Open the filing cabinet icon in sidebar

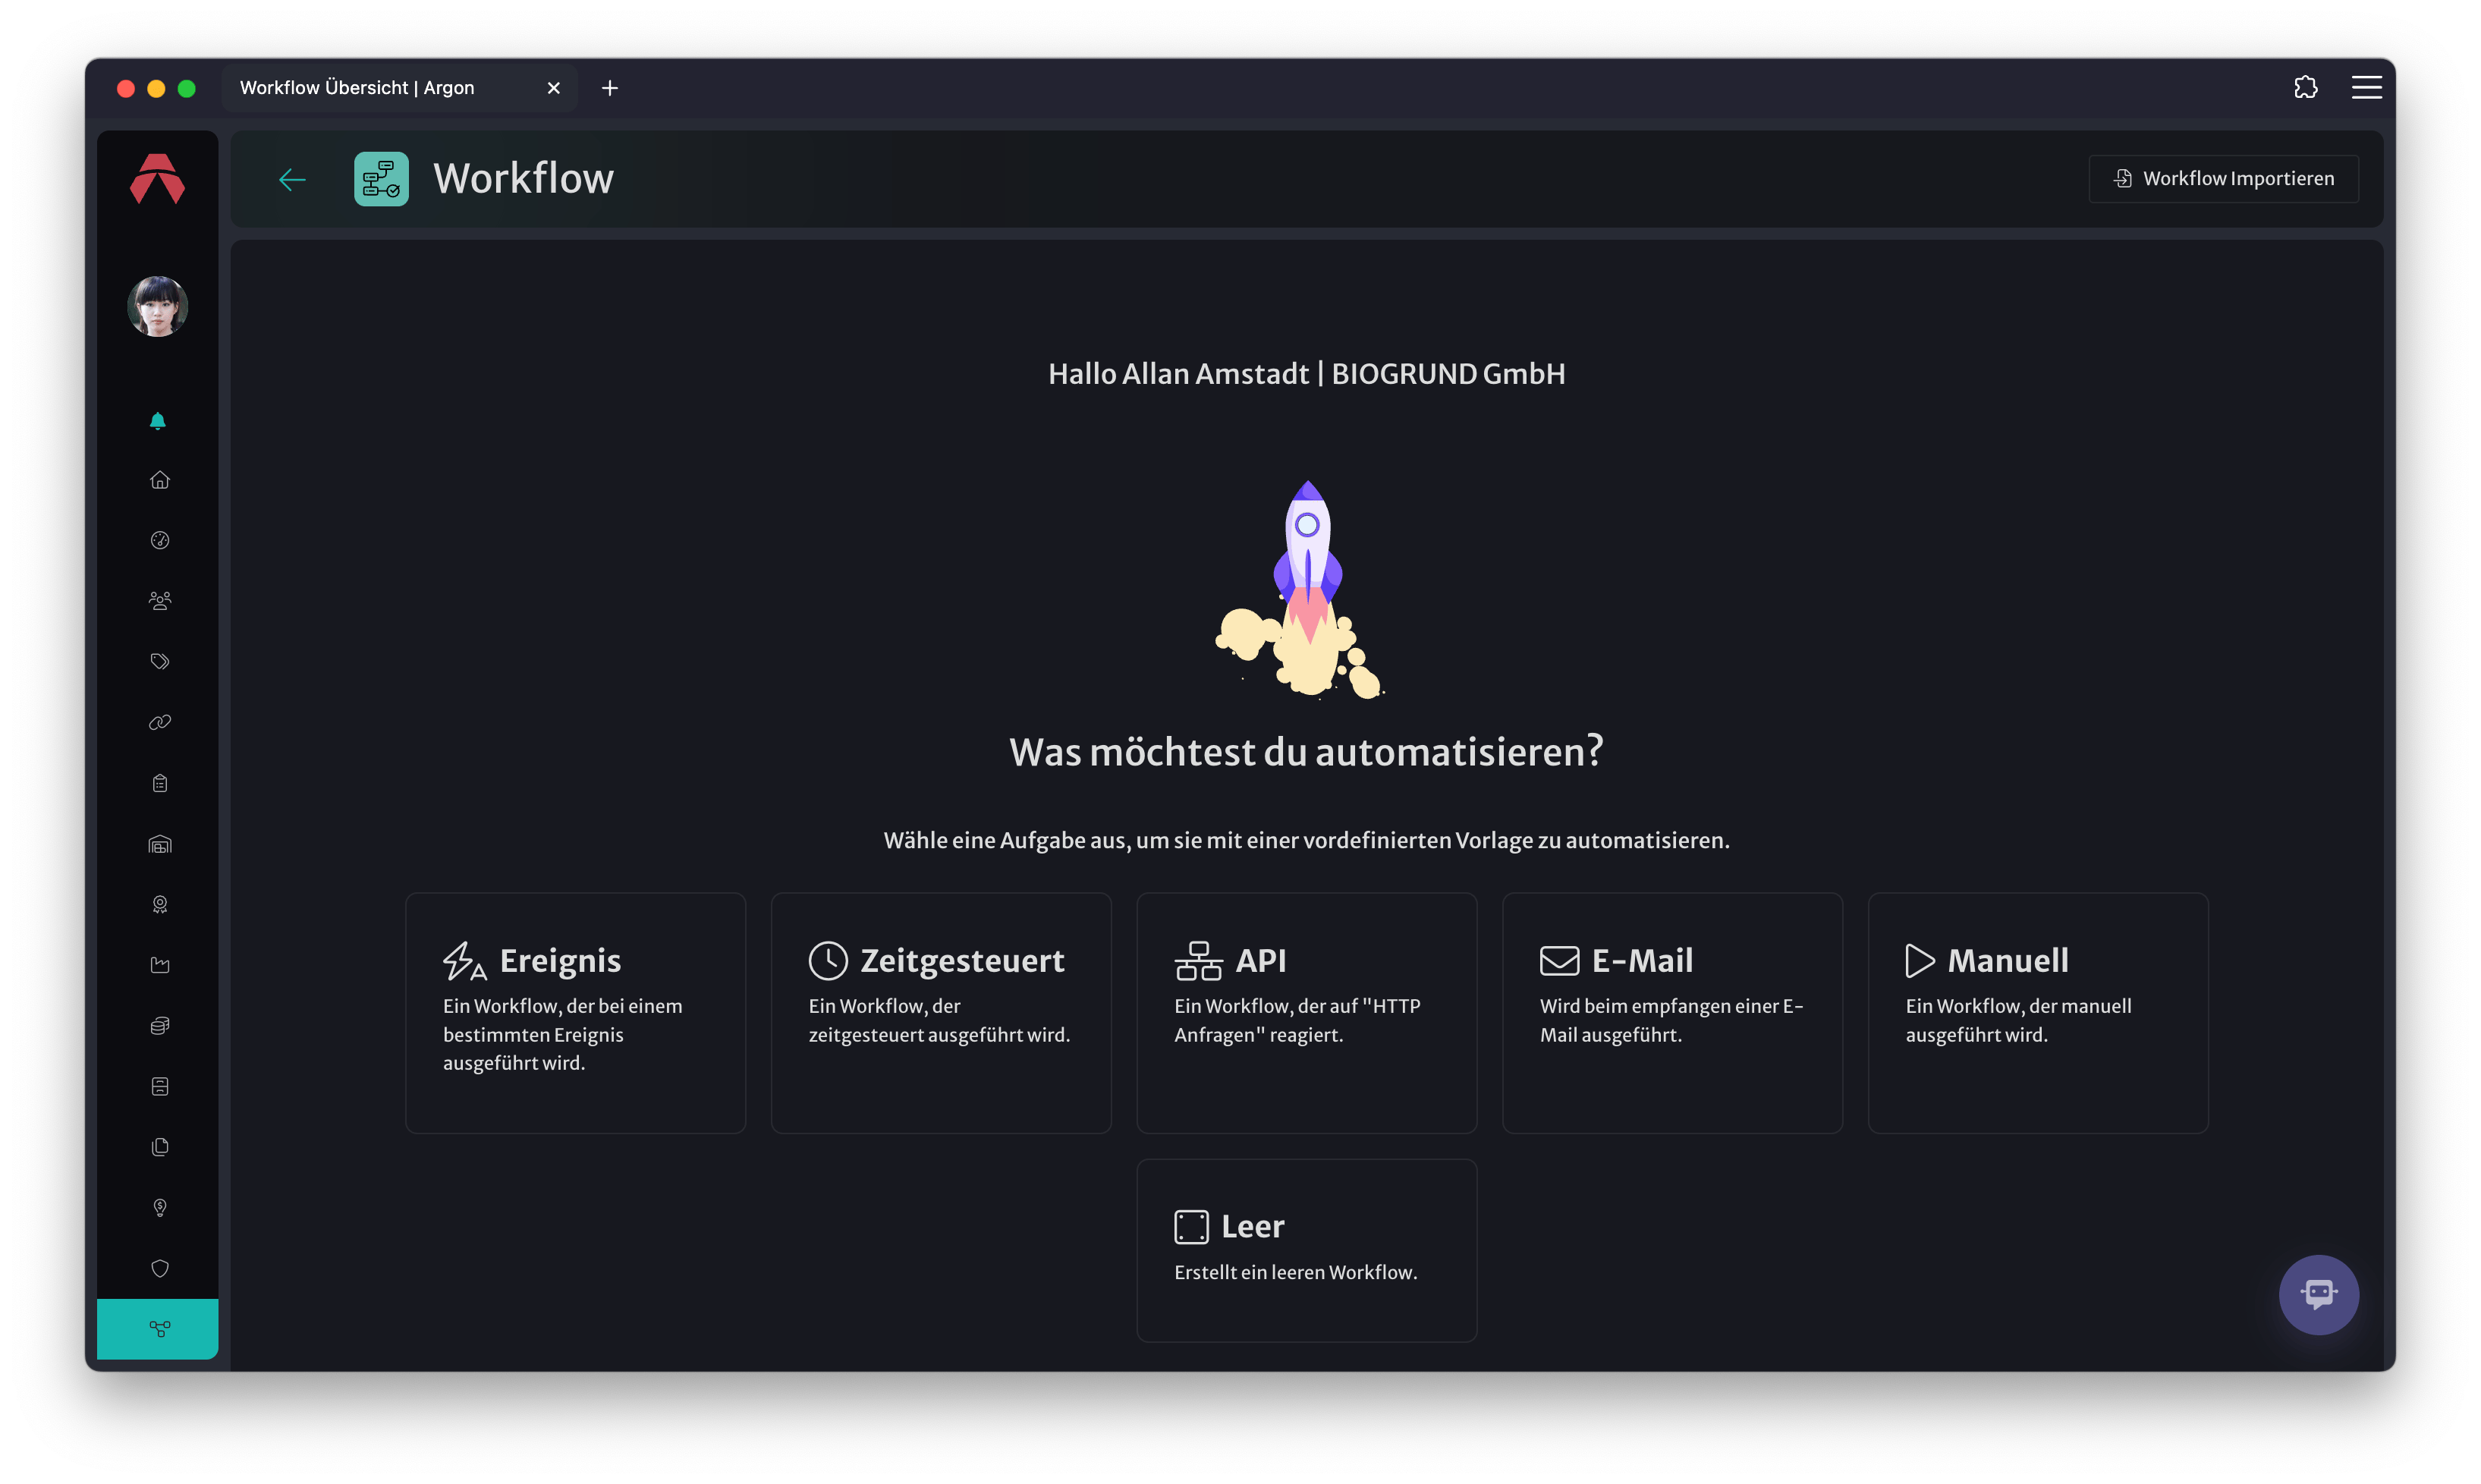click(x=159, y=1087)
